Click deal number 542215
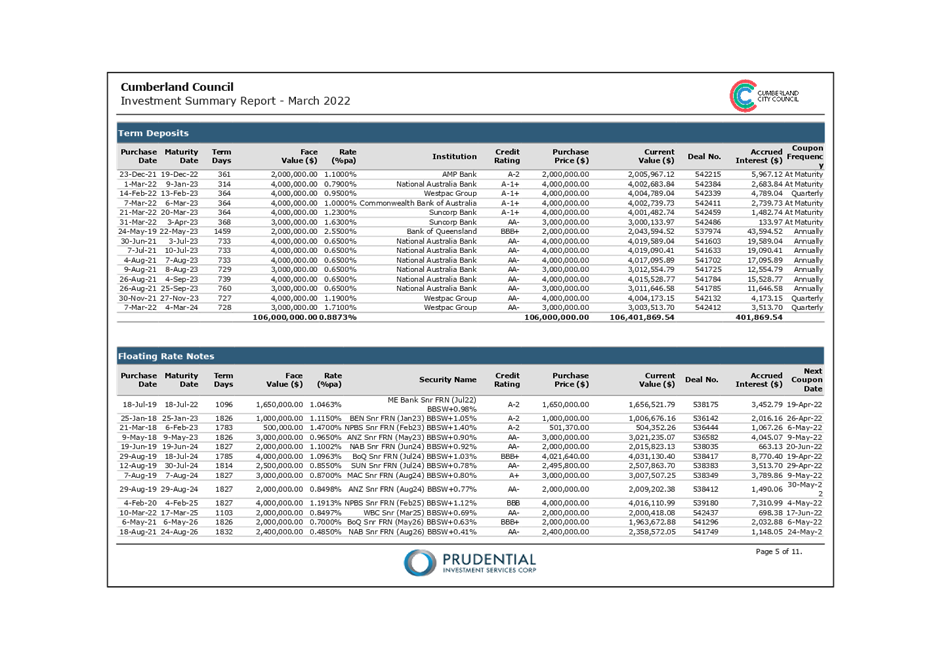Screen dimensions: 941x660 [708, 175]
